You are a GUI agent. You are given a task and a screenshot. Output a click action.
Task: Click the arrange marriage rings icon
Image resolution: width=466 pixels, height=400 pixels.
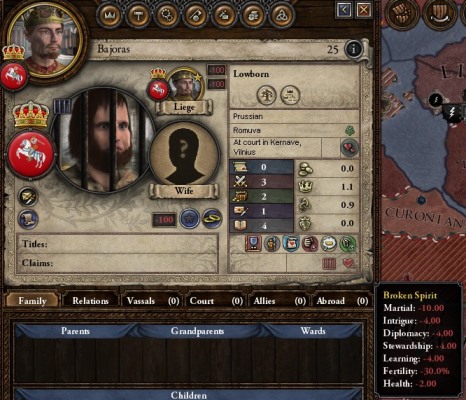pyautogui.click(x=212, y=219)
